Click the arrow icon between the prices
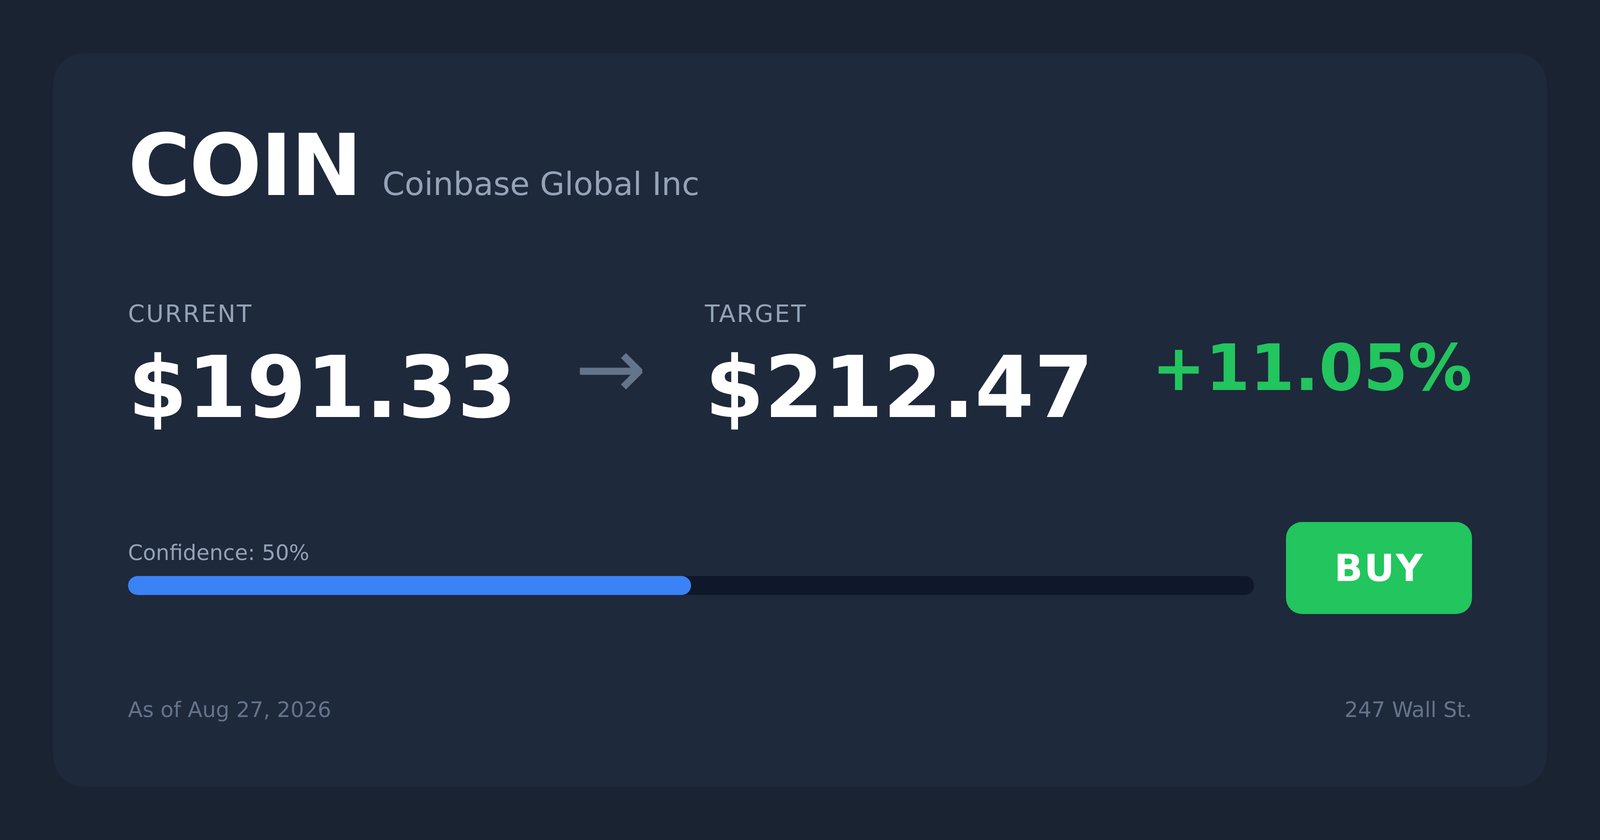1600x840 pixels. coord(611,372)
